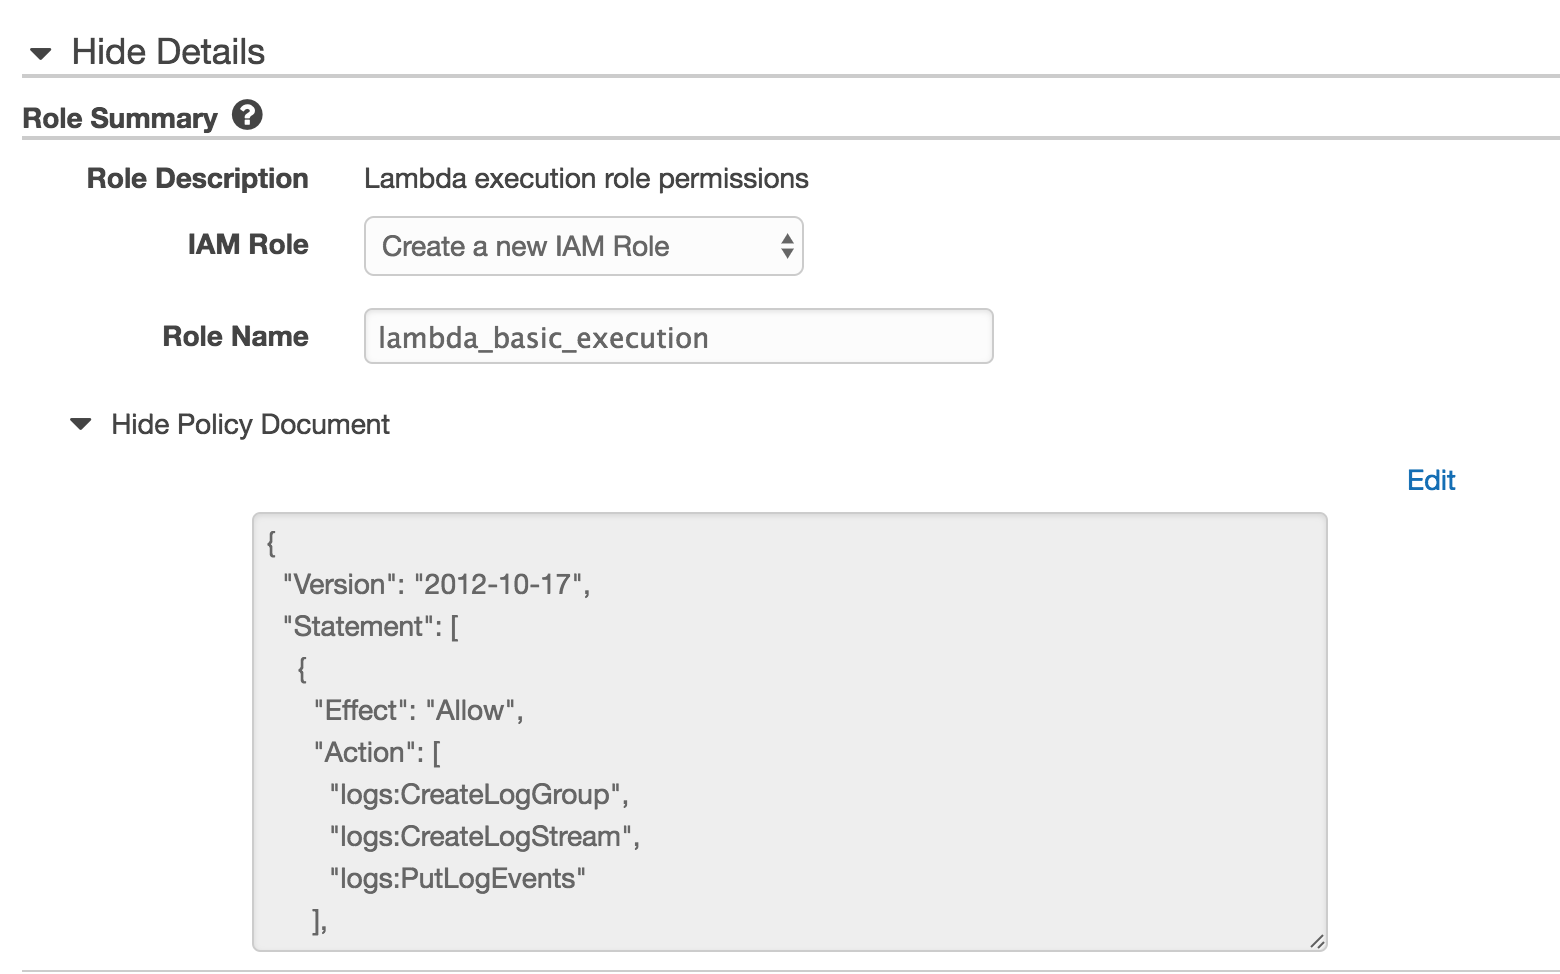Click the Role Name input field
Screen dimensions: 1560x974
pos(678,337)
